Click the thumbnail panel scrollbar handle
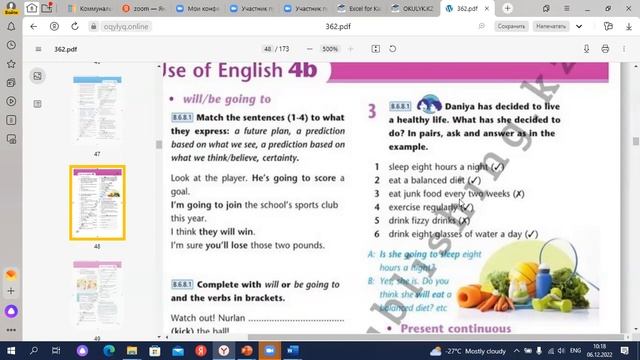Screen dimensions: 640x360 159,144
